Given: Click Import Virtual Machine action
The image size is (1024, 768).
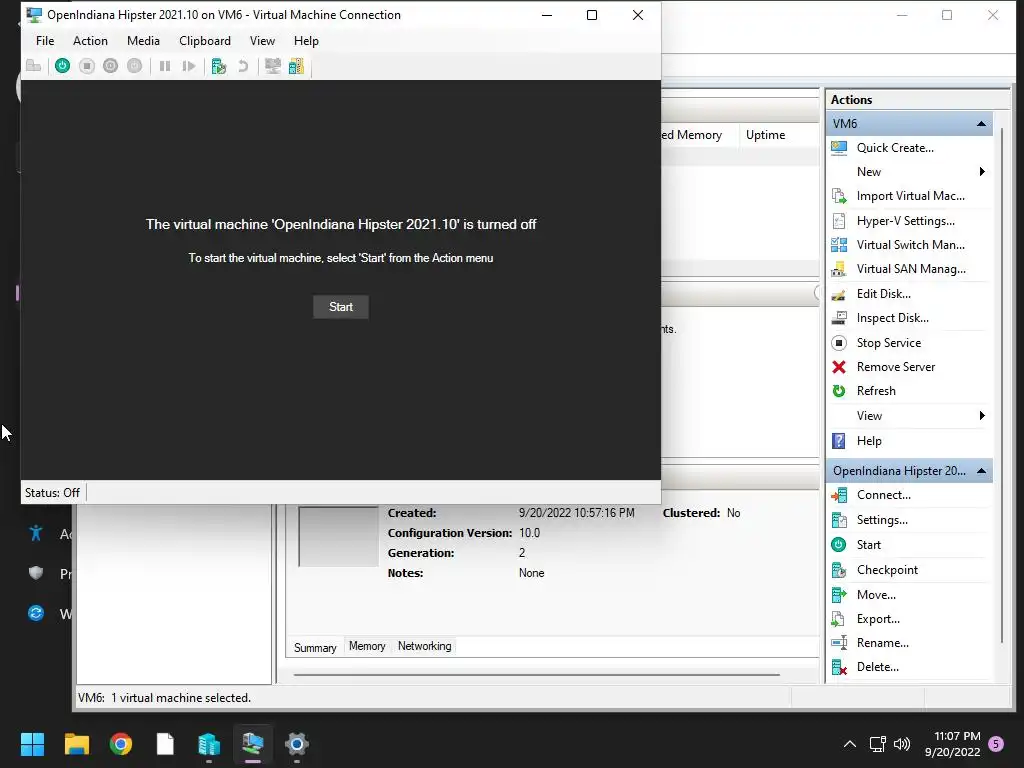Looking at the screenshot, I should click(910, 196).
